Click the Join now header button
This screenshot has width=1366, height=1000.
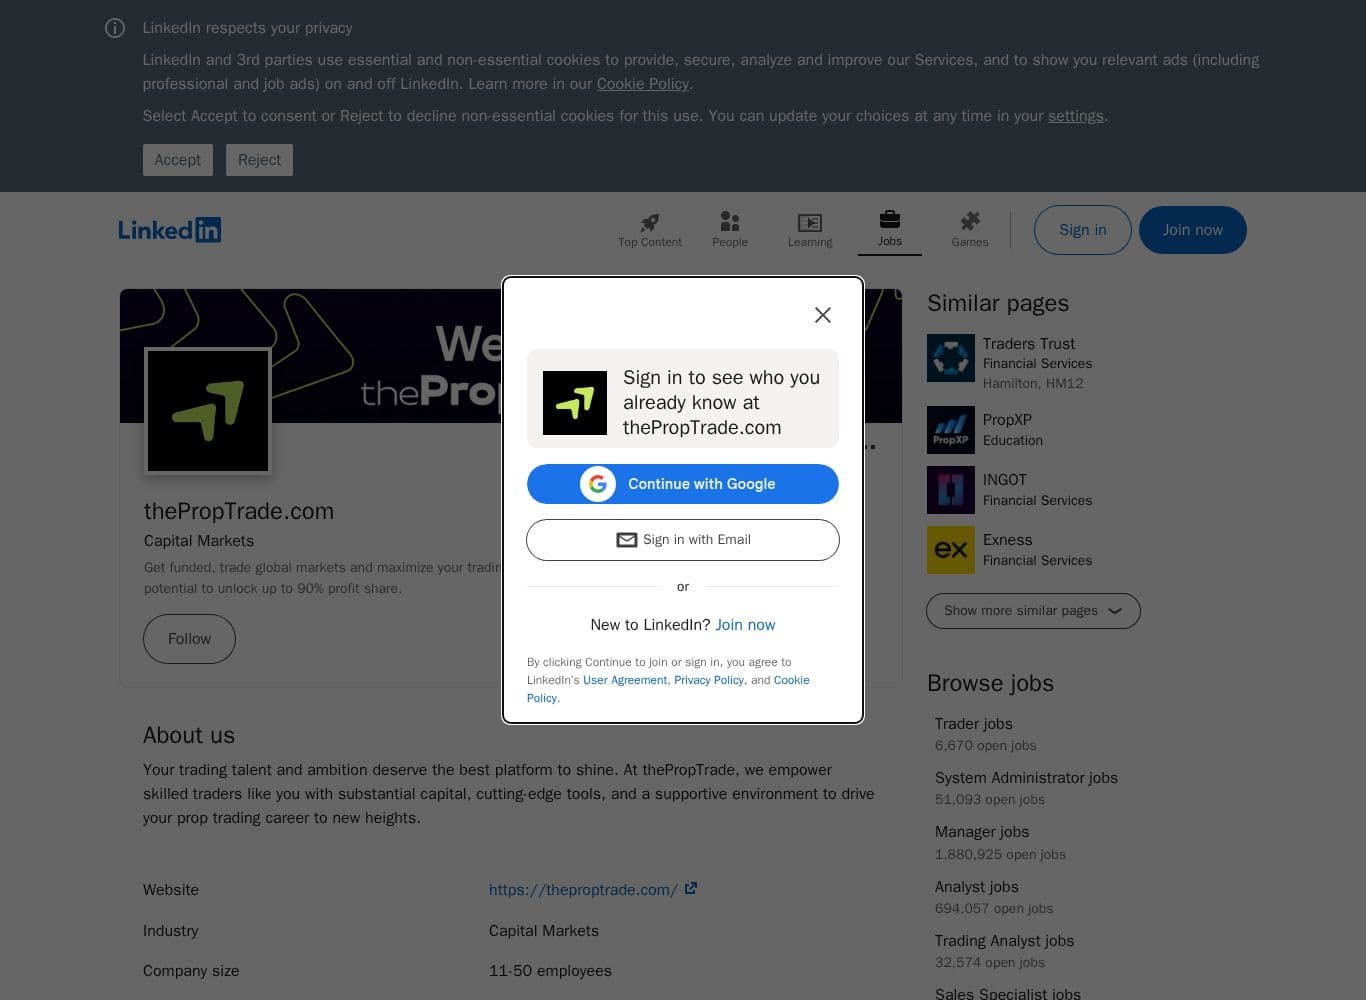[x=1193, y=230]
